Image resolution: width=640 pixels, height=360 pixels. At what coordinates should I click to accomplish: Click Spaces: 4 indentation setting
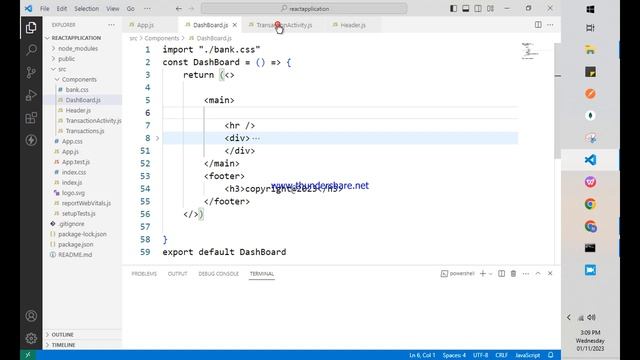tap(454, 355)
